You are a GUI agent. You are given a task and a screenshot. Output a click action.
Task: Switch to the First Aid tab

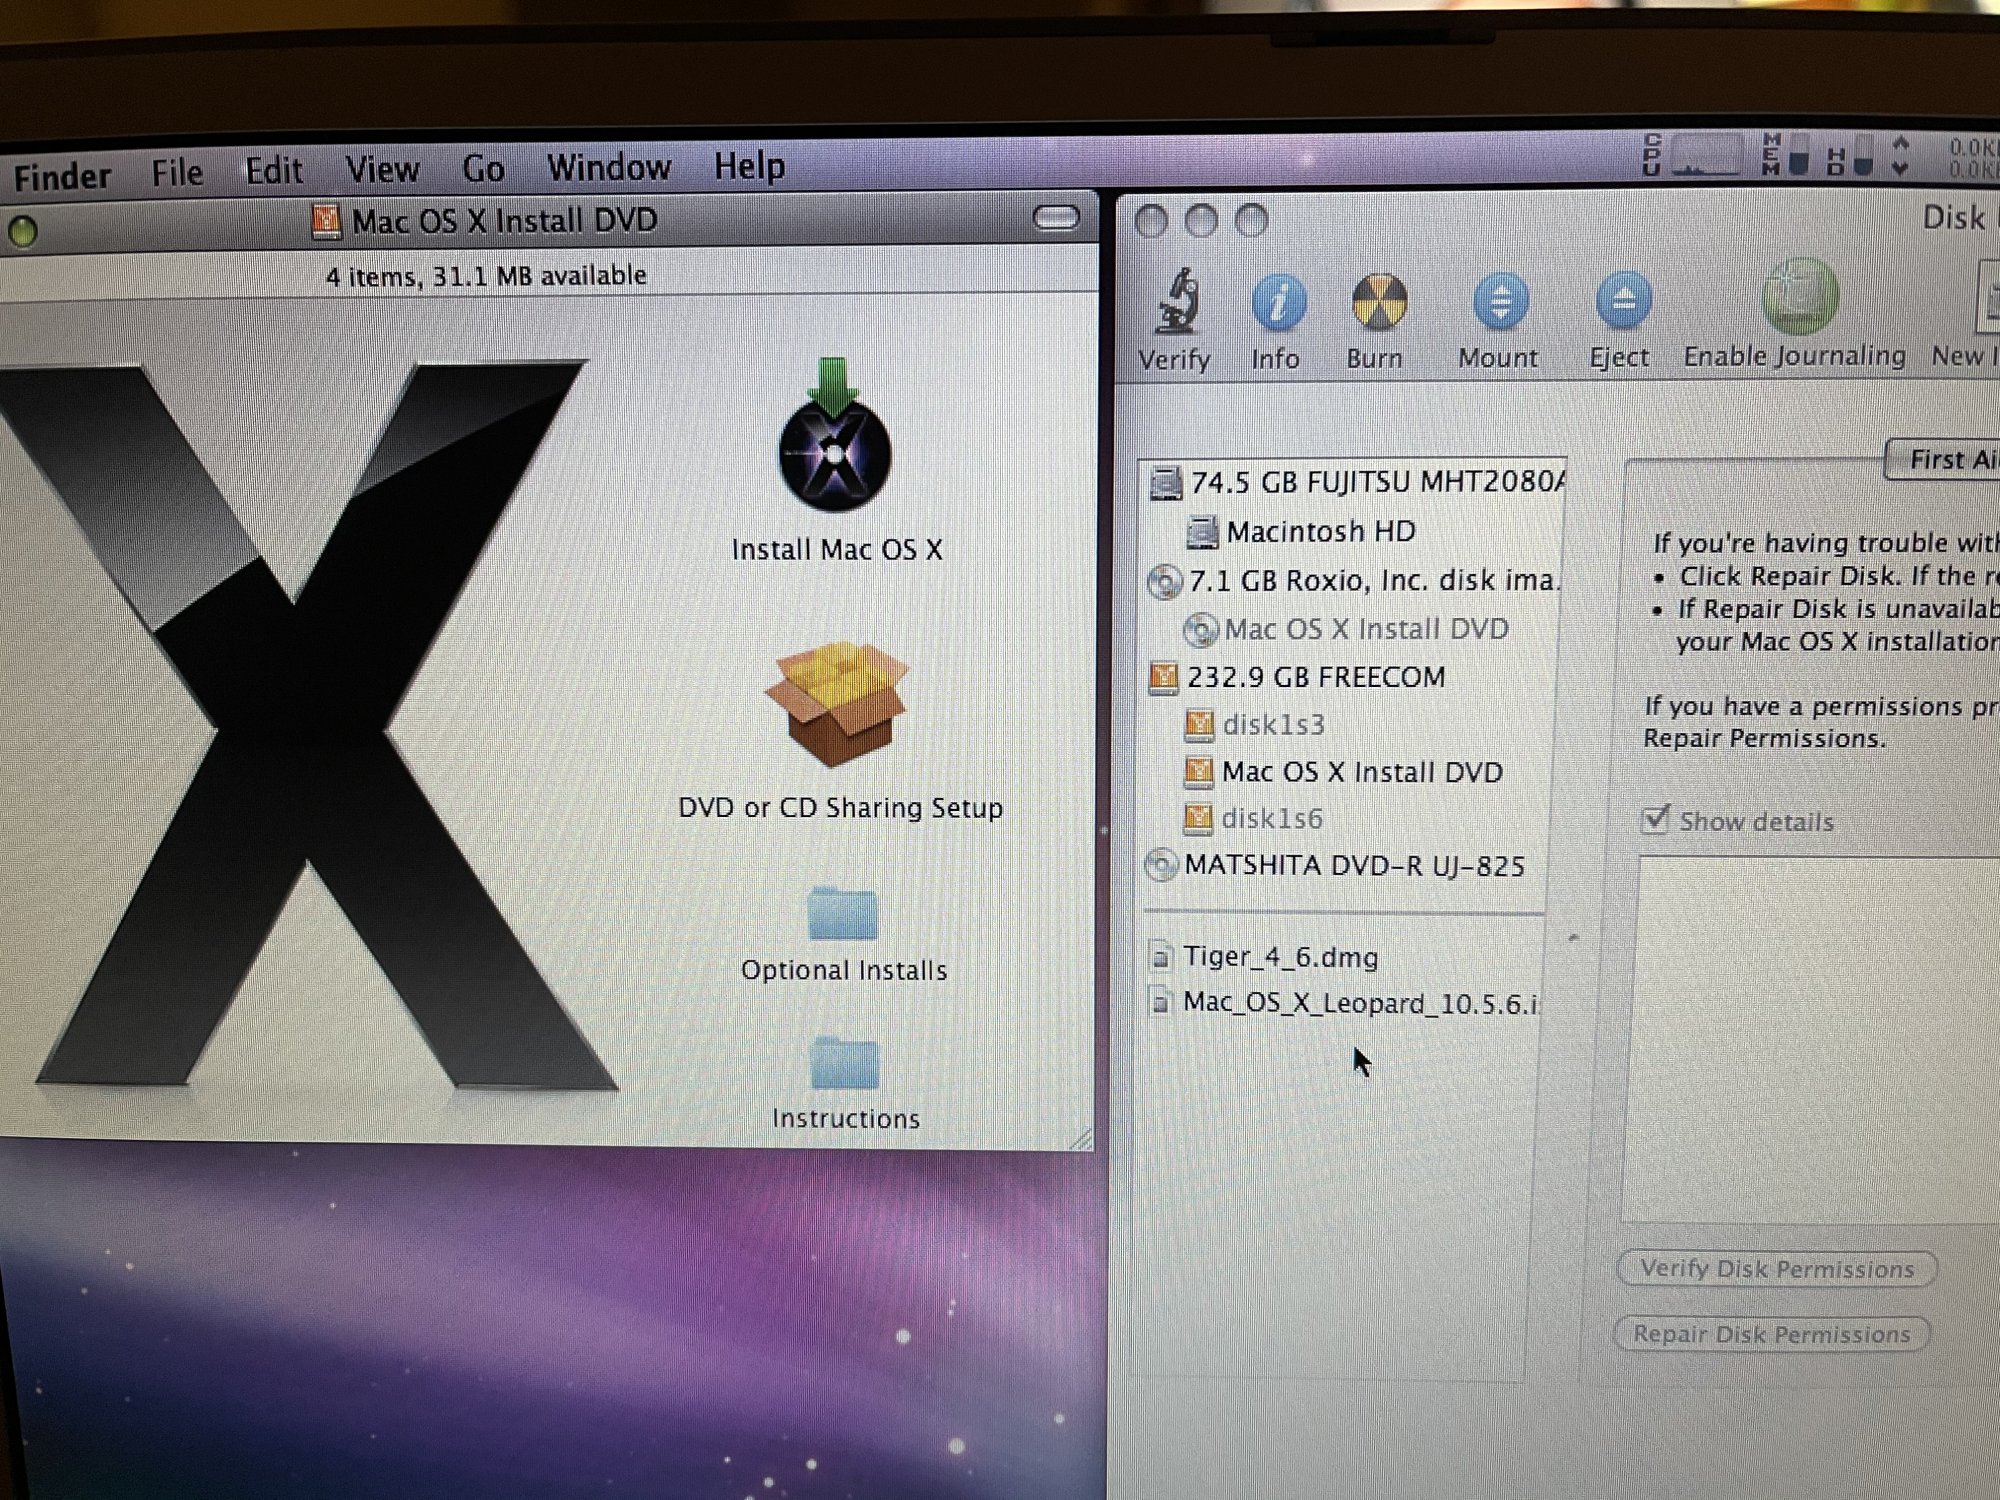(x=1943, y=459)
